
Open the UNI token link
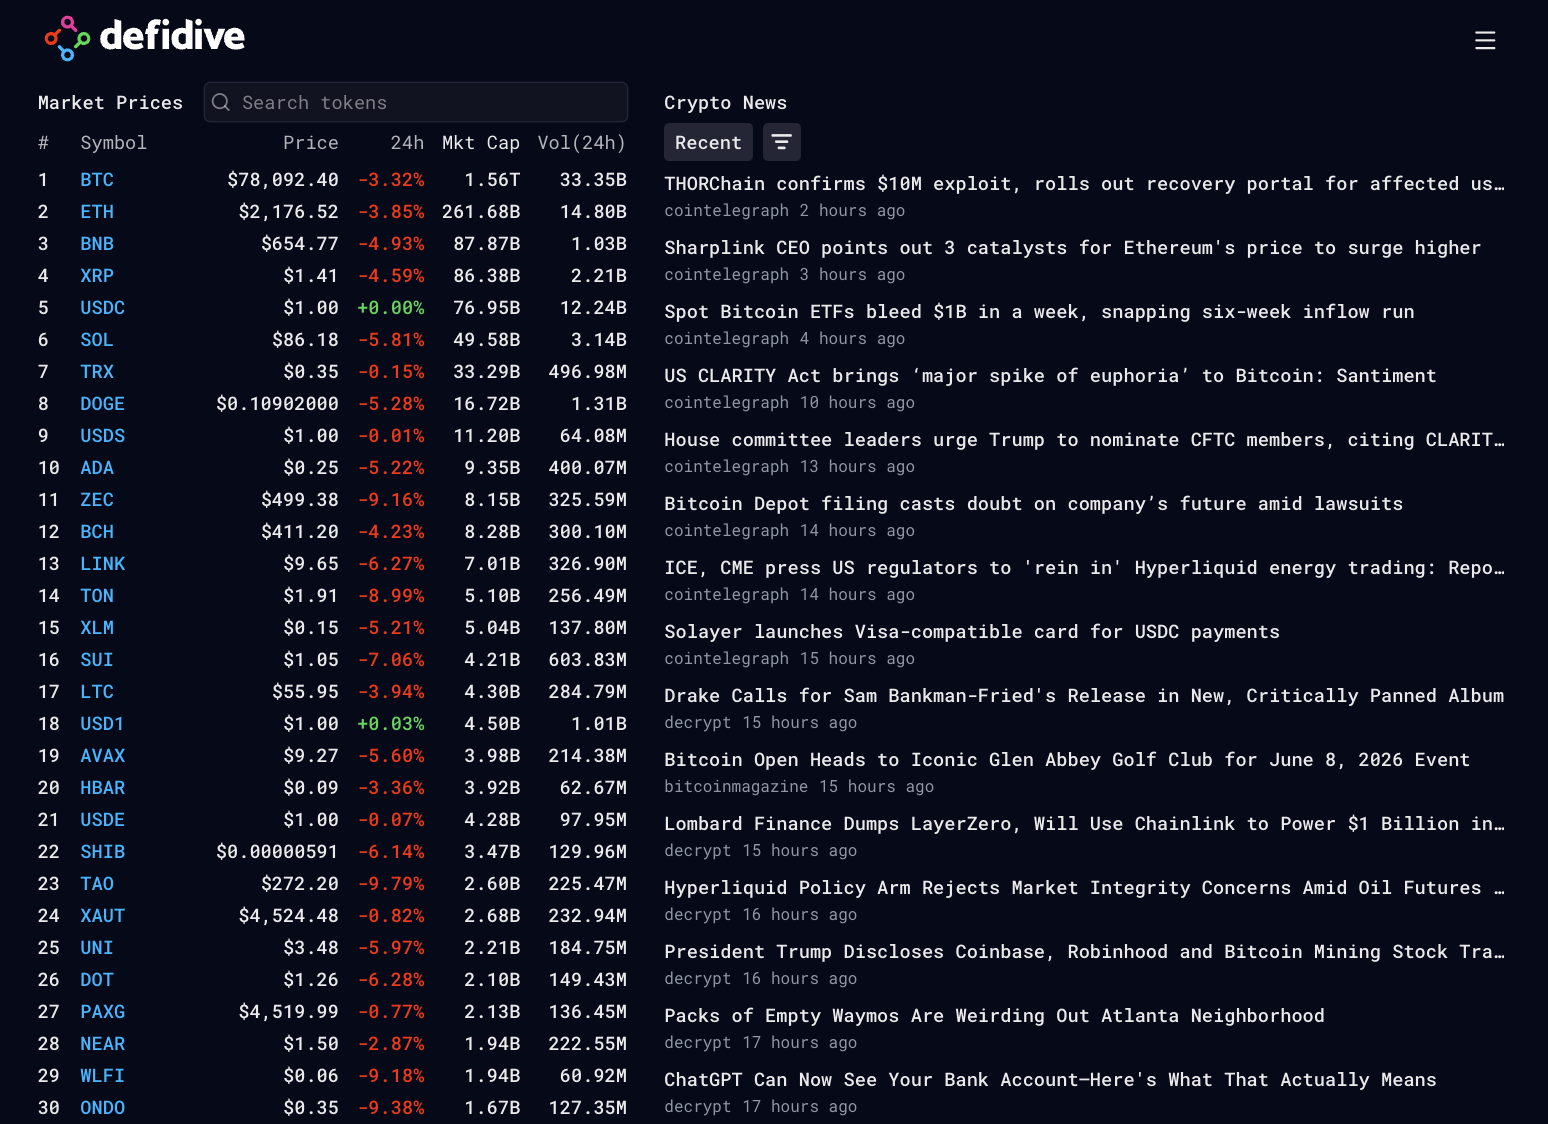click(x=97, y=948)
